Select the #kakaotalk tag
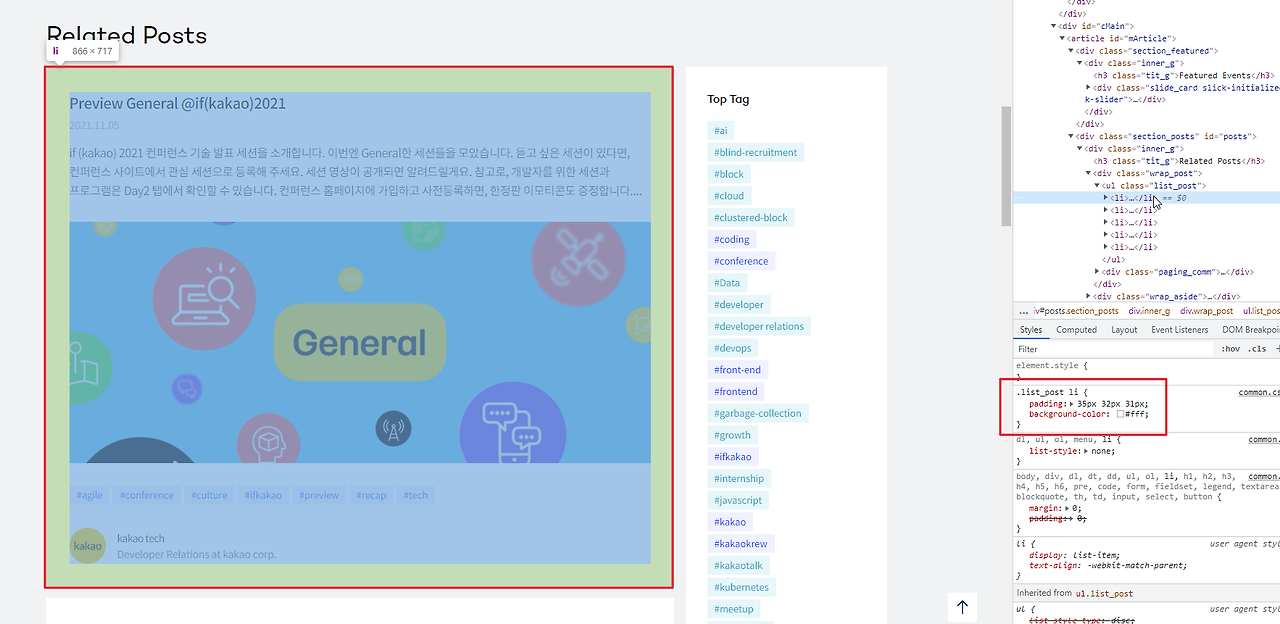 point(738,566)
